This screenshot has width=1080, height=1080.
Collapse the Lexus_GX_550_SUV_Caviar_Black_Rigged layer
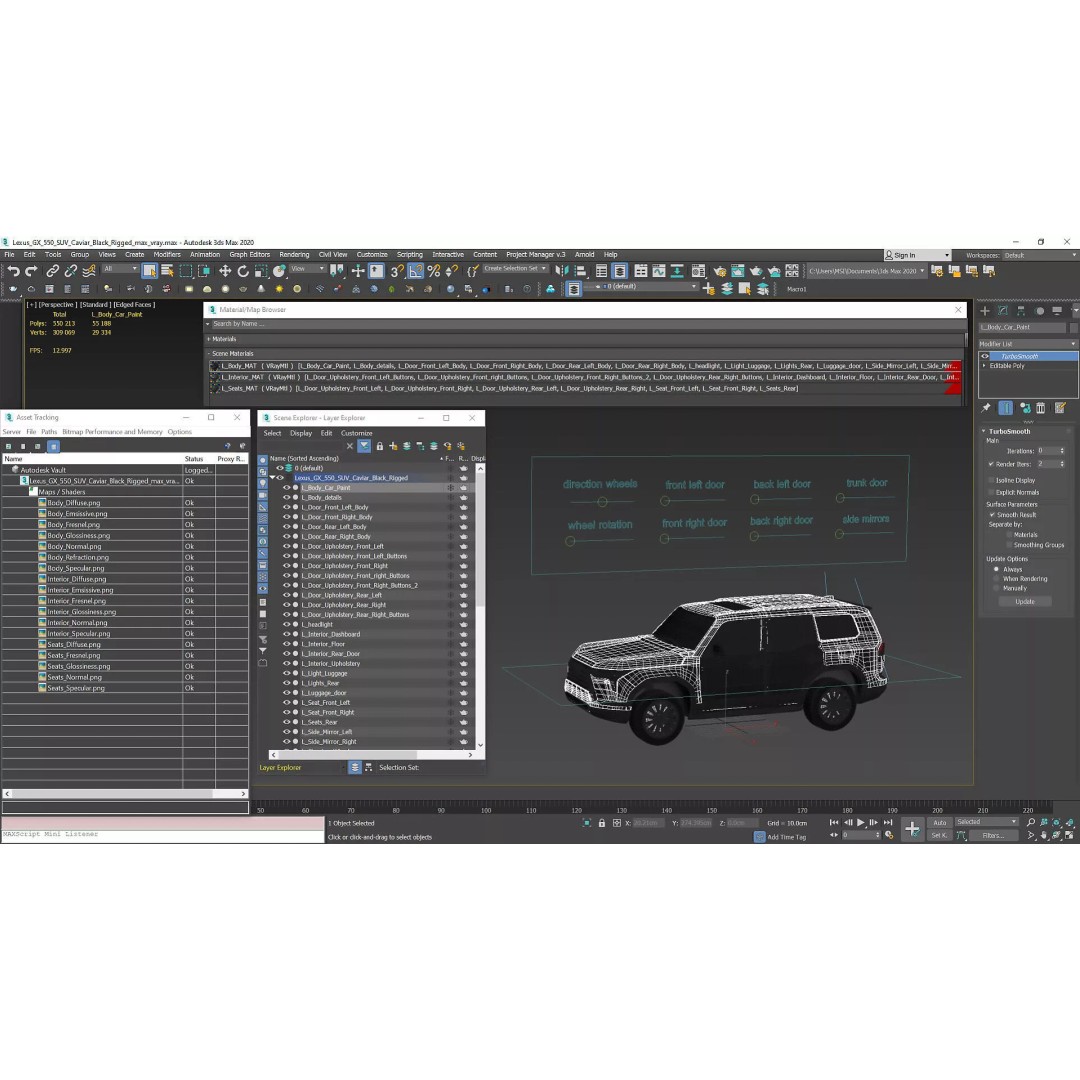273,478
